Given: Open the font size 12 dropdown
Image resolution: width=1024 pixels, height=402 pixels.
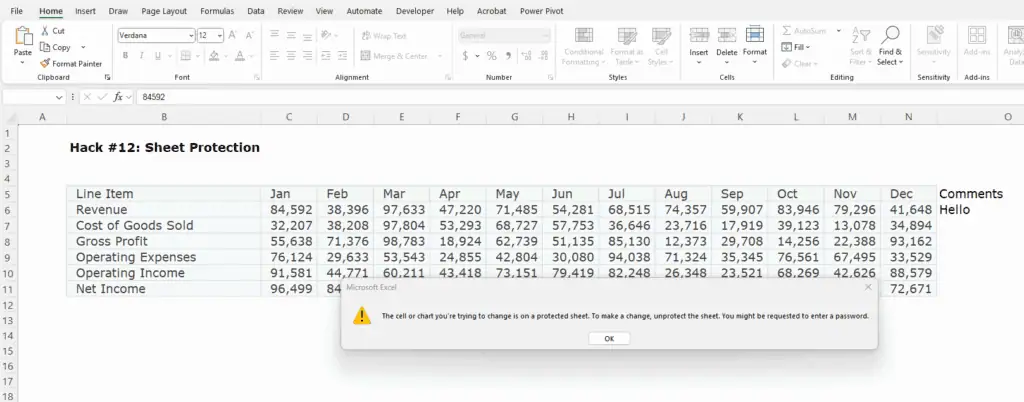Looking at the screenshot, I should 219,36.
